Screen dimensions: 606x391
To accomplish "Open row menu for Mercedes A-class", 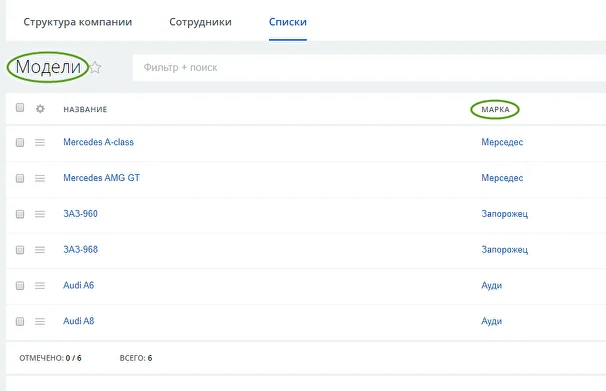I will [x=40, y=143].
